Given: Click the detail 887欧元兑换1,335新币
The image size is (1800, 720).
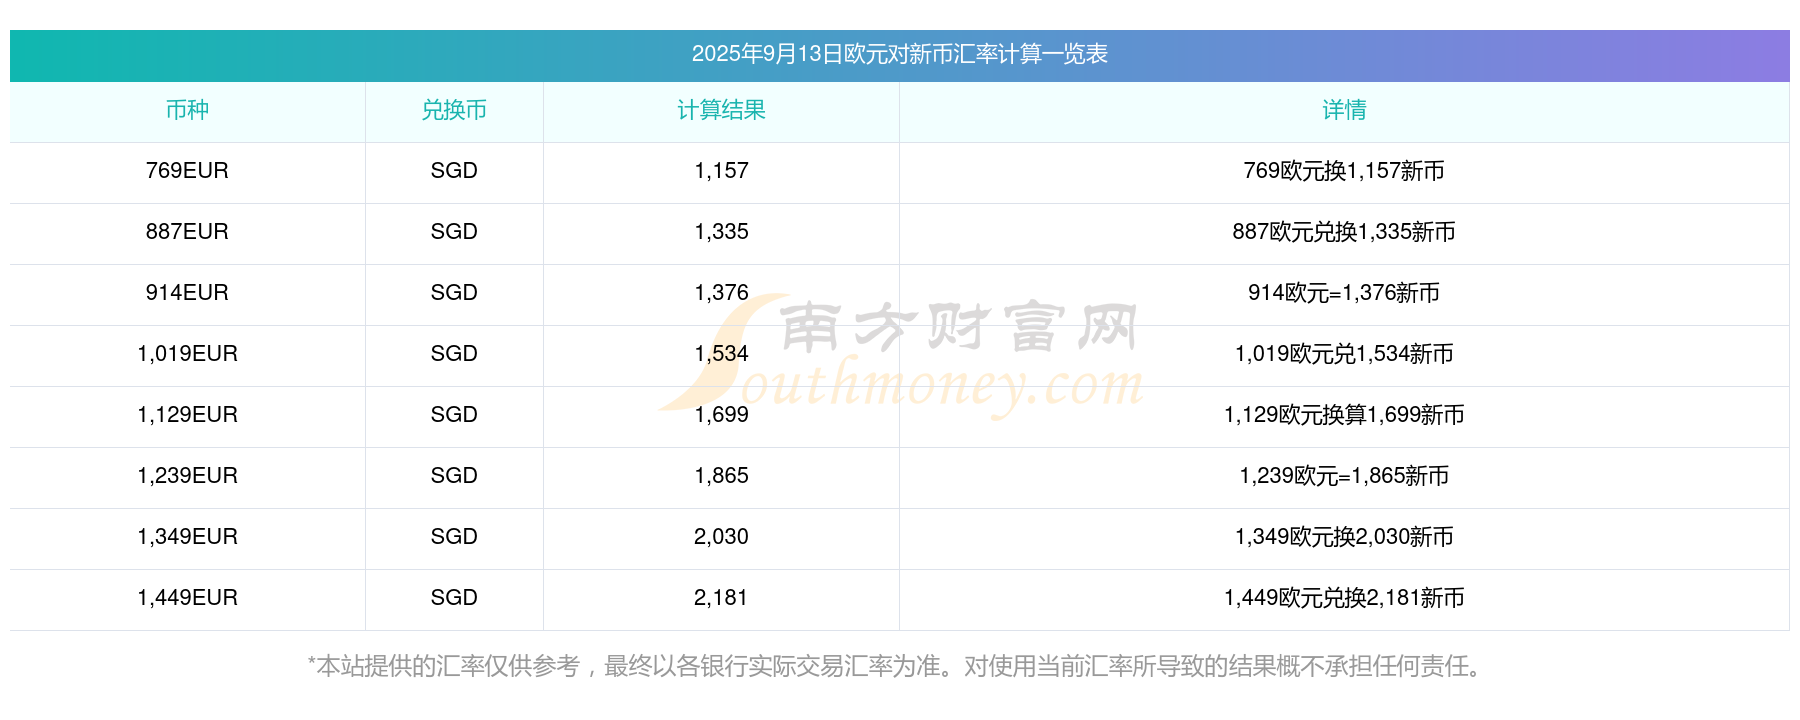Looking at the screenshot, I should pyautogui.click(x=1344, y=232).
